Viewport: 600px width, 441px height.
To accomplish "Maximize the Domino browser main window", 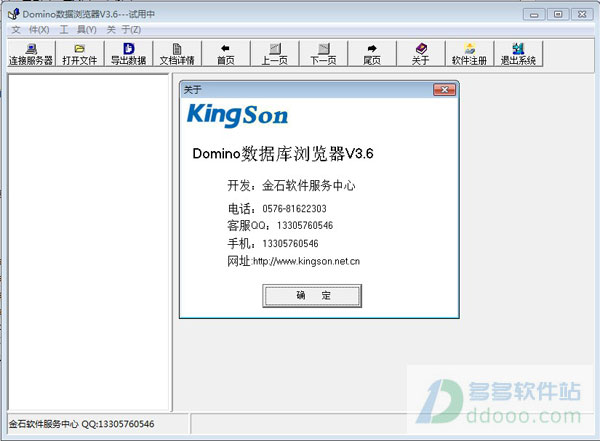I will (x=558, y=15).
